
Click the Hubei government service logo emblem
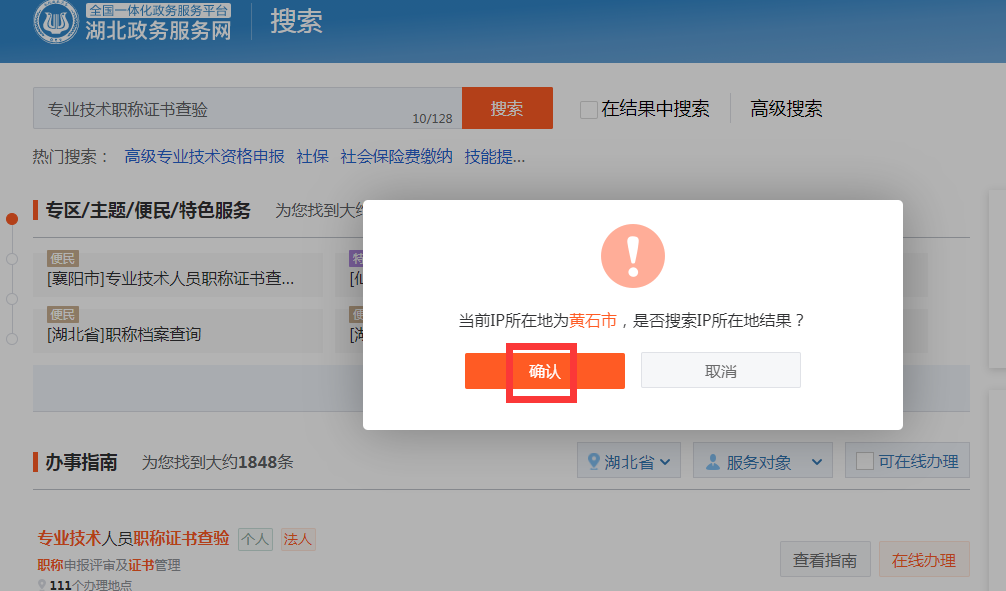tap(56, 22)
